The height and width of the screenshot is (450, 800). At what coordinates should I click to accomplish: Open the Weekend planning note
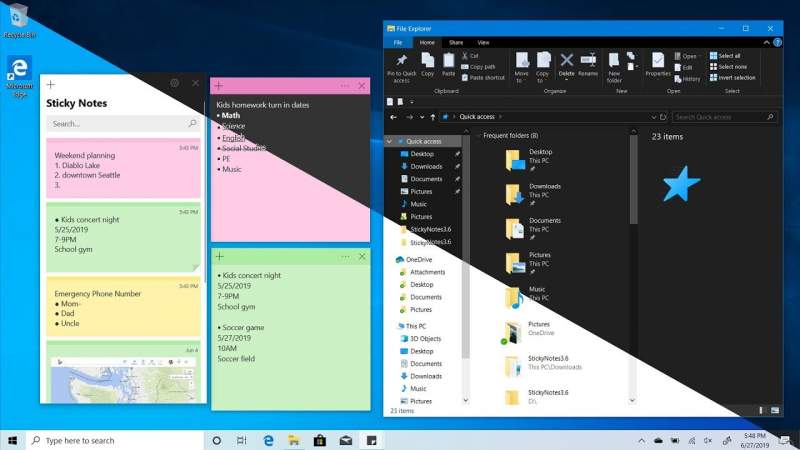pos(123,168)
